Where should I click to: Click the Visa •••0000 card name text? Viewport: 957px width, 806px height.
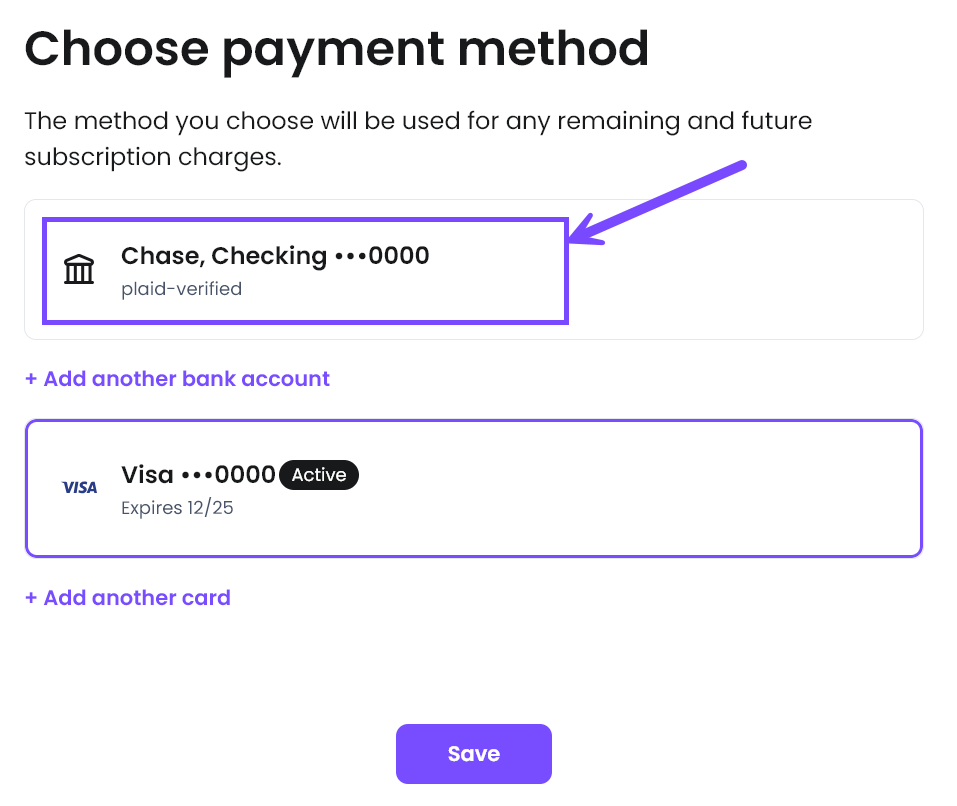(198, 475)
